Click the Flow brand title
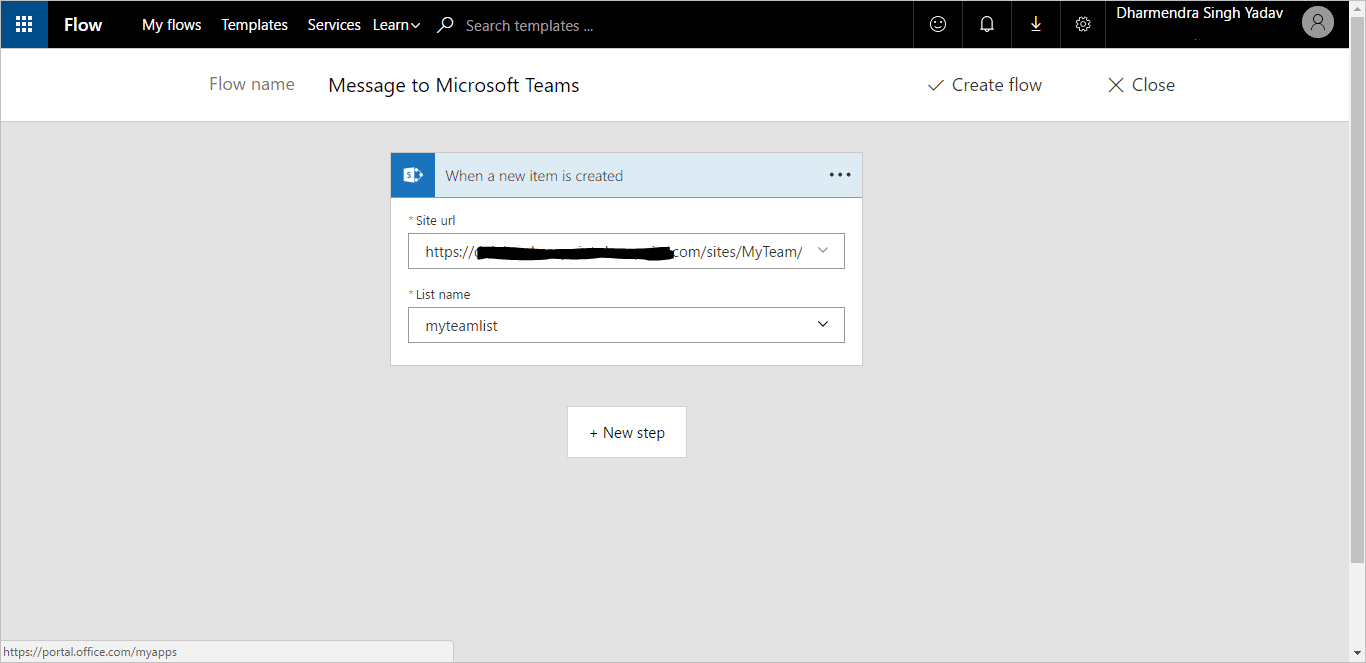Viewport: 1366px width, 663px height. [83, 24]
